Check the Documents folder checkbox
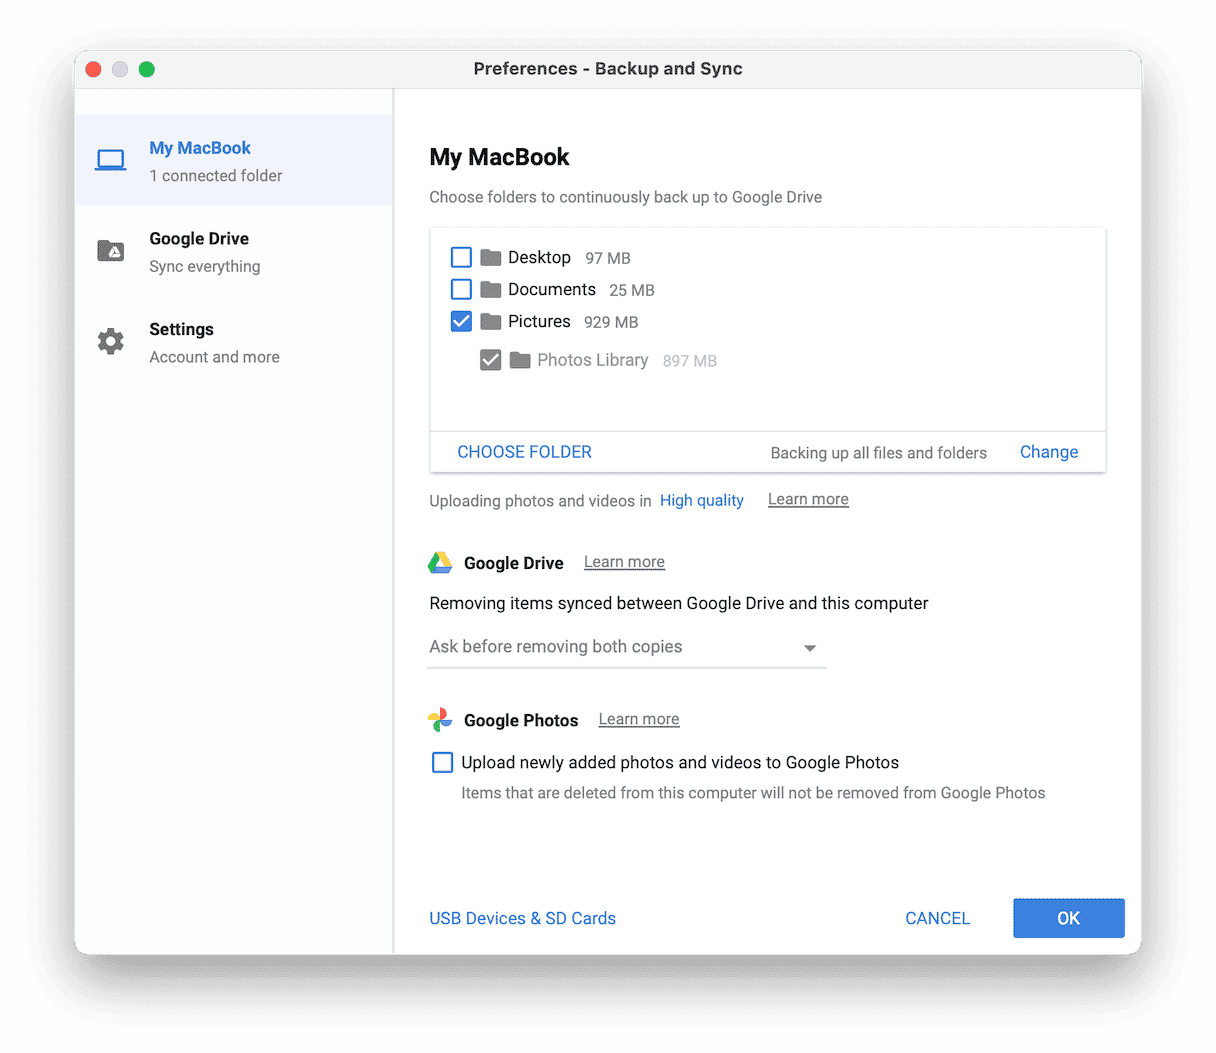Screen dimensions: 1216x1053 pos(461,290)
